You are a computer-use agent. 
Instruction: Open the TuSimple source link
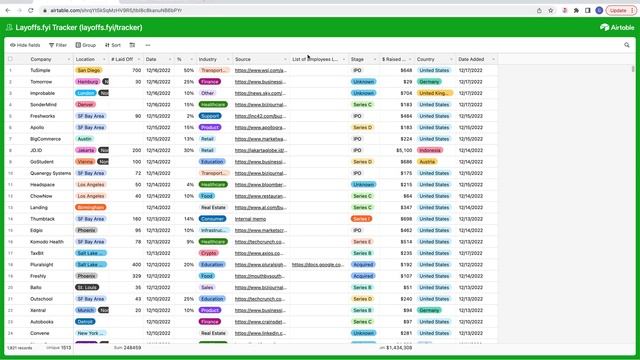tap(261, 70)
